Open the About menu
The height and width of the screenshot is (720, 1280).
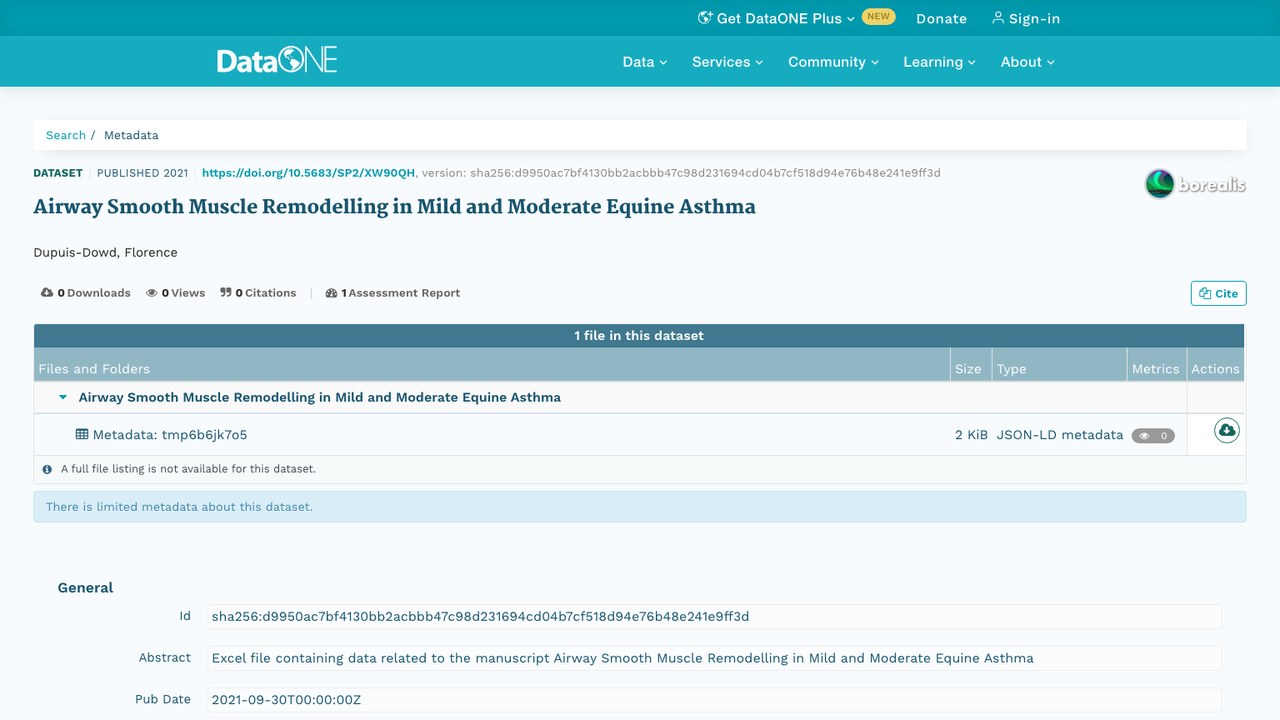click(1028, 62)
